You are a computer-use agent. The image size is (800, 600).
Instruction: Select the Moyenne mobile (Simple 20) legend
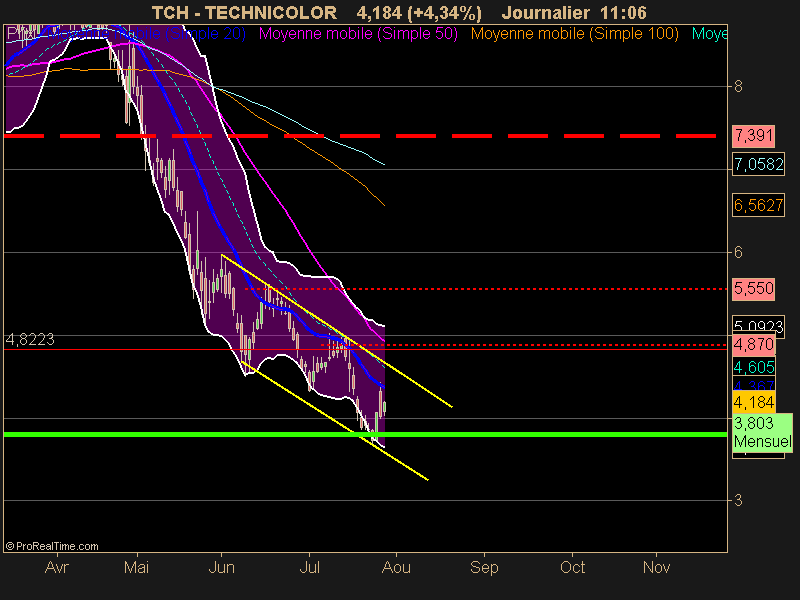coord(148,34)
